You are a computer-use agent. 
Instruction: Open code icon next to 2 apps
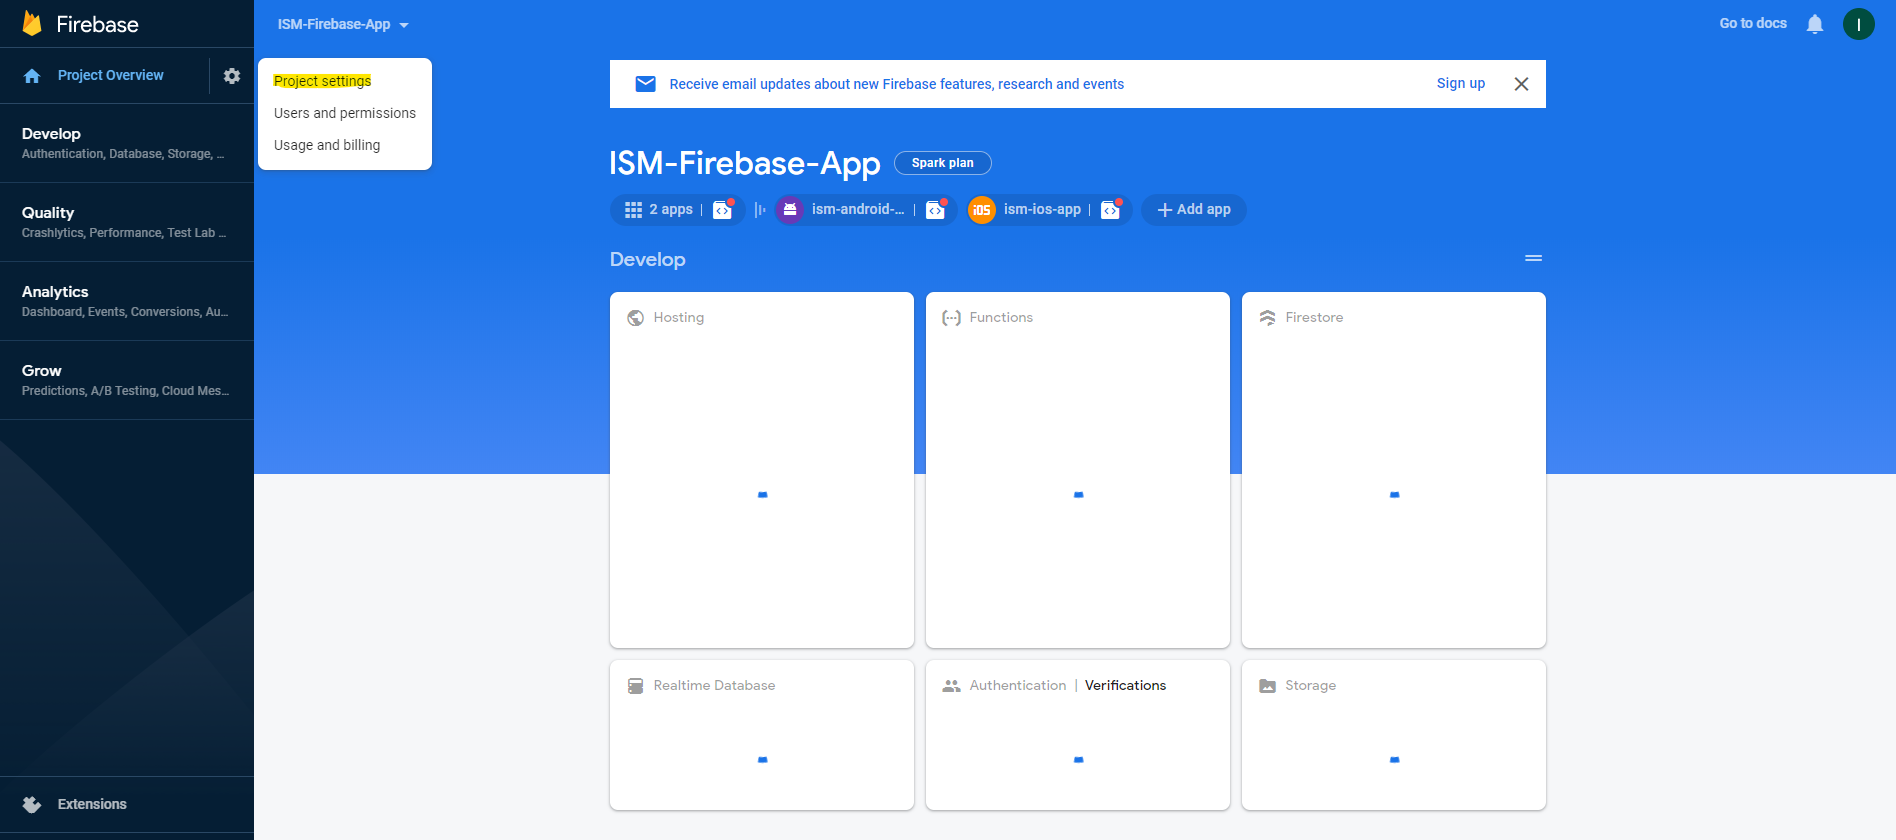pyautogui.click(x=722, y=210)
